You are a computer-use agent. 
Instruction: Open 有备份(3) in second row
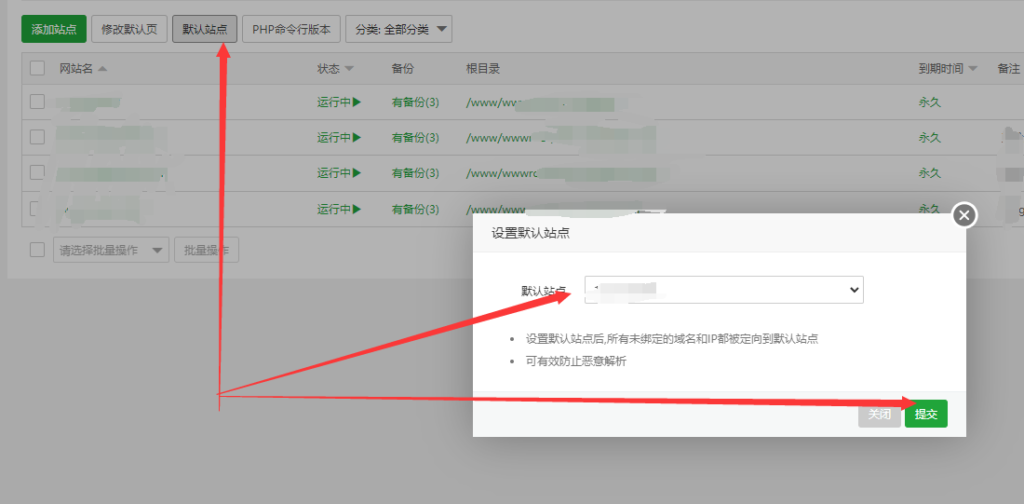point(415,138)
